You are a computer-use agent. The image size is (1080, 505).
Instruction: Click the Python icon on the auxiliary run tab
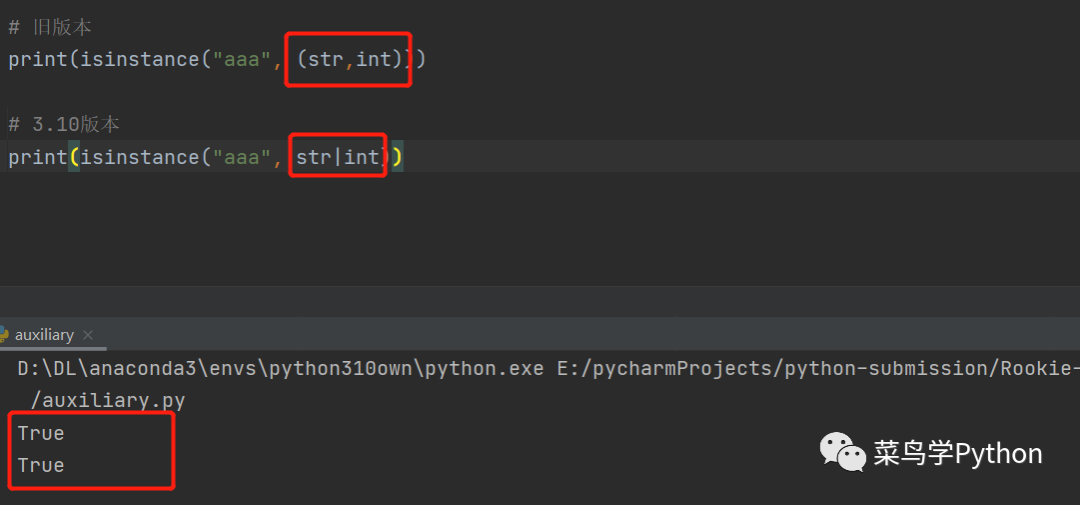pyautogui.click(x=4, y=335)
